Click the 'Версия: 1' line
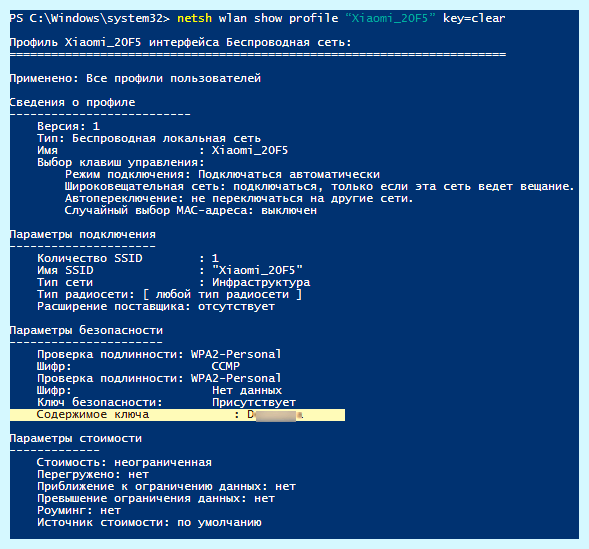This screenshot has height=549, width=589. pos(68,126)
